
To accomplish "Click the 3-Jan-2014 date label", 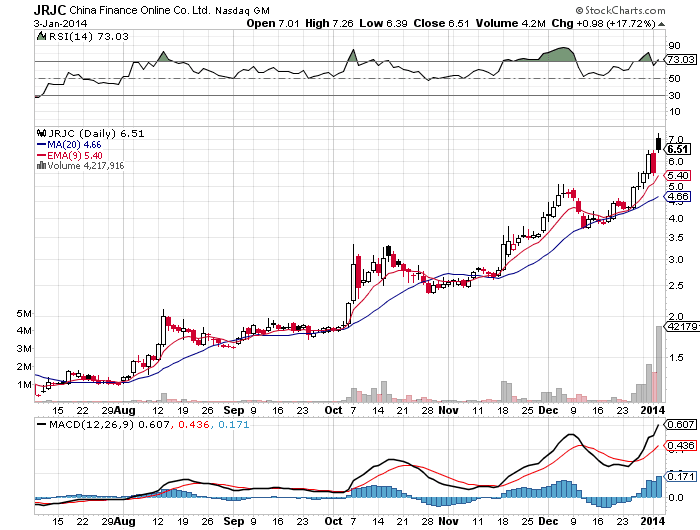I will point(60,24).
